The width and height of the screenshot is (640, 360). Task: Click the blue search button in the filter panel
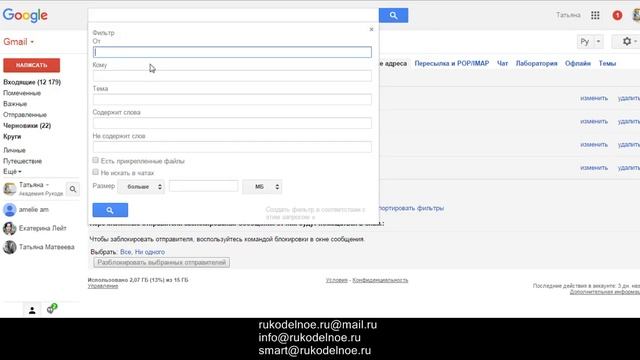coord(110,210)
